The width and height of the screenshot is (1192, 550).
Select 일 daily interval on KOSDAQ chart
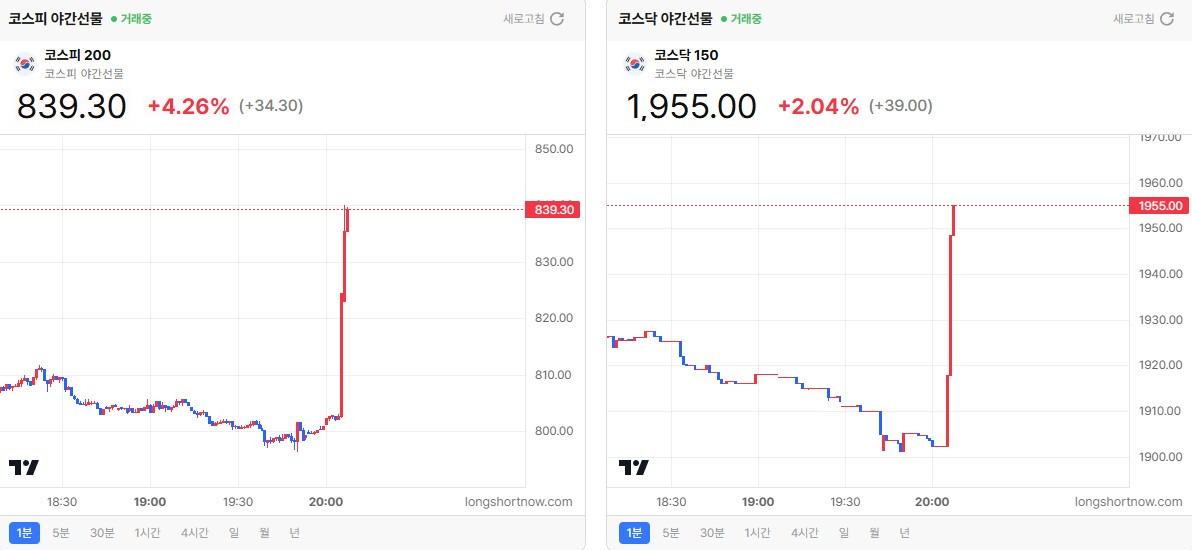pyautogui.click(x=843, y=533)
